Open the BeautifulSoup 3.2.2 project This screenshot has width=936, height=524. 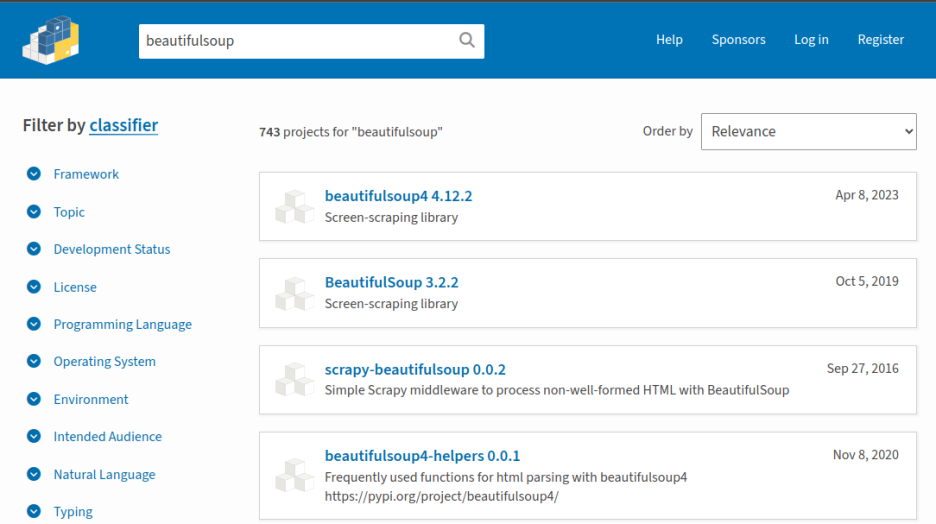point(392,282)
